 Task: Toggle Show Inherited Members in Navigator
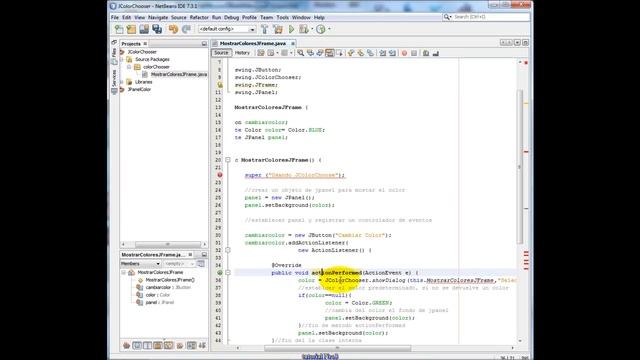pos(127,346)
